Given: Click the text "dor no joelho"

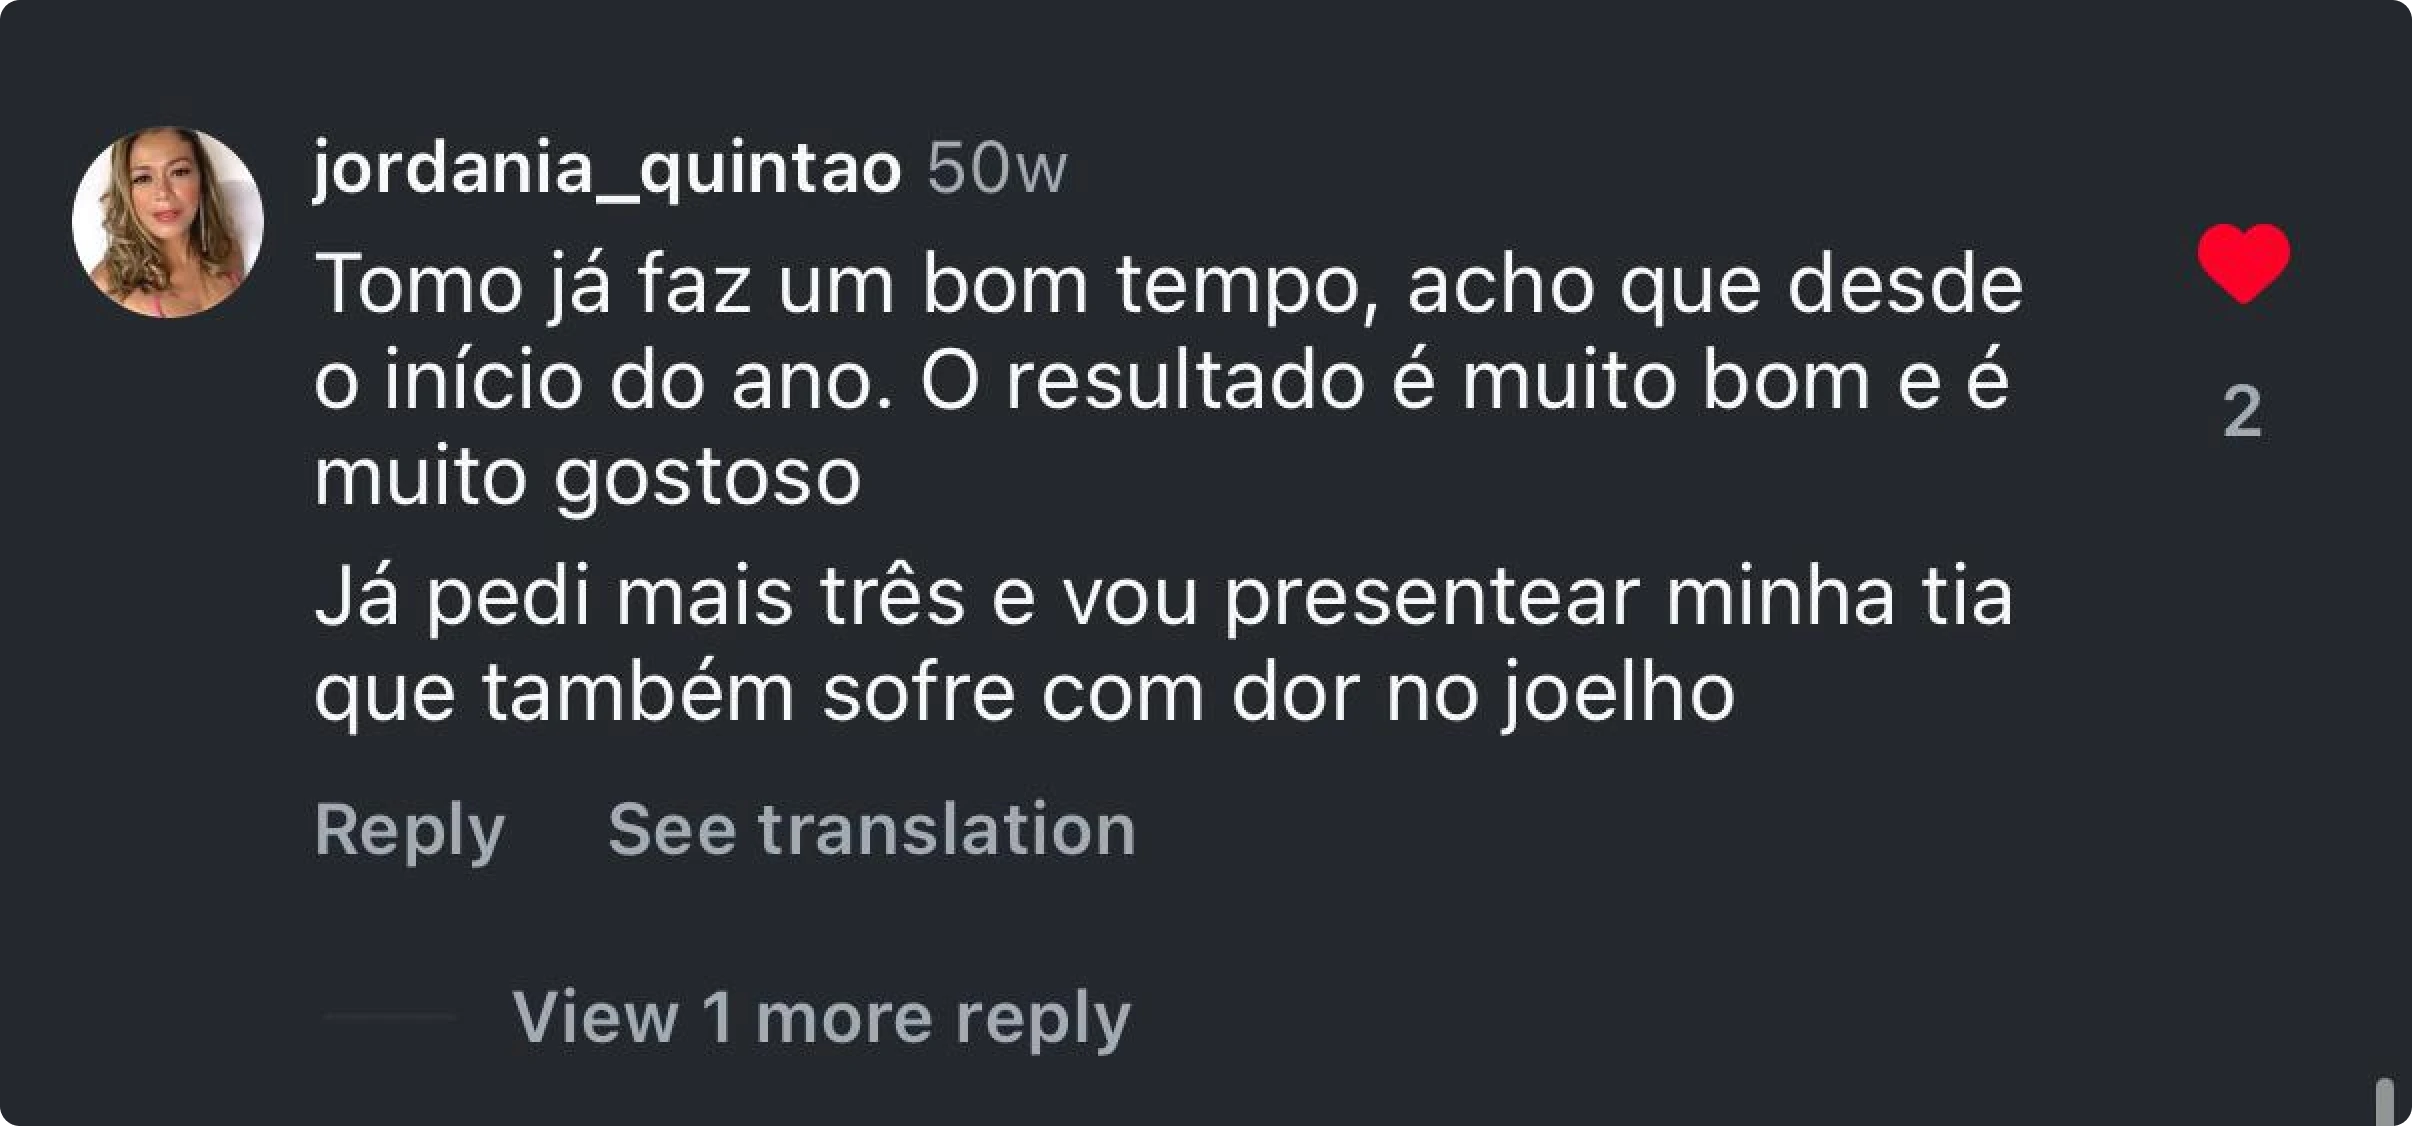Looking at the screenshot, I should [1483, 692].
